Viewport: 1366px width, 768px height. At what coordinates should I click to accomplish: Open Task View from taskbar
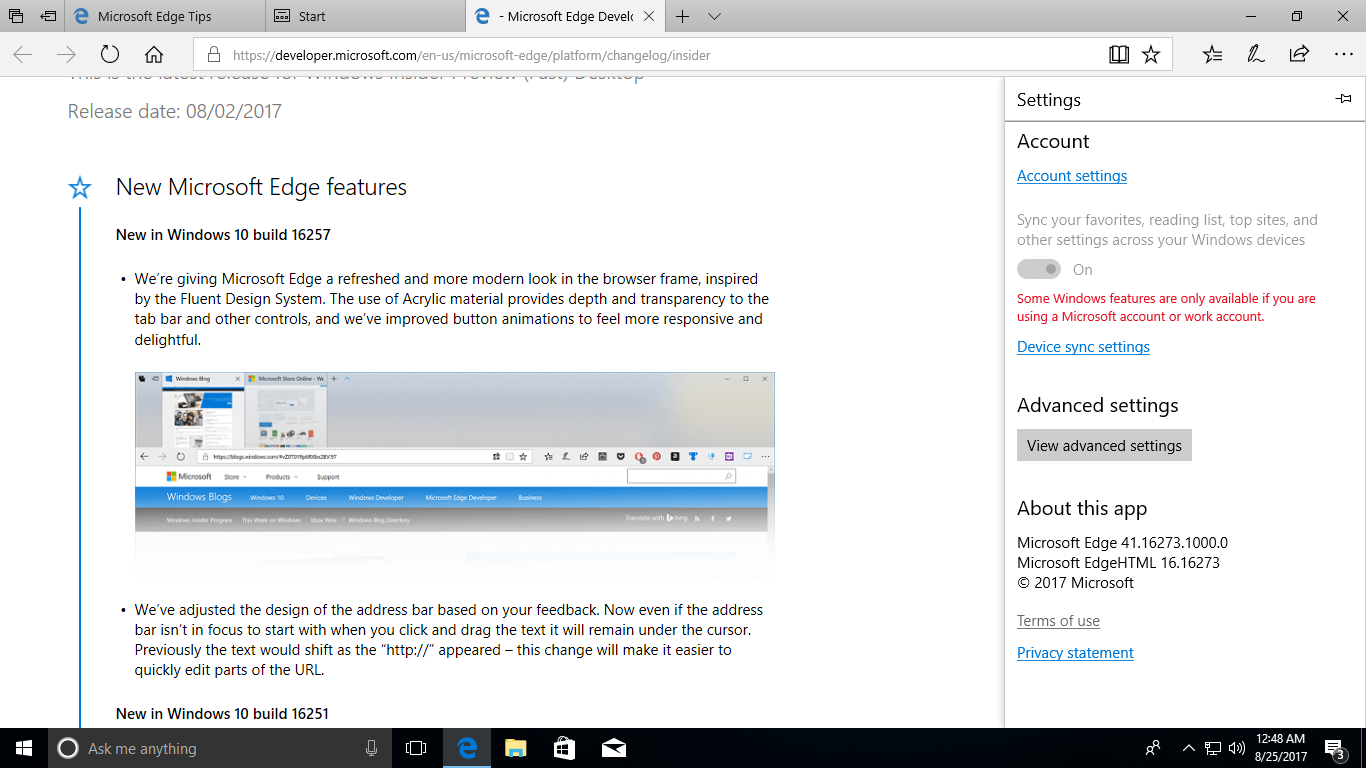click(416, 748)
